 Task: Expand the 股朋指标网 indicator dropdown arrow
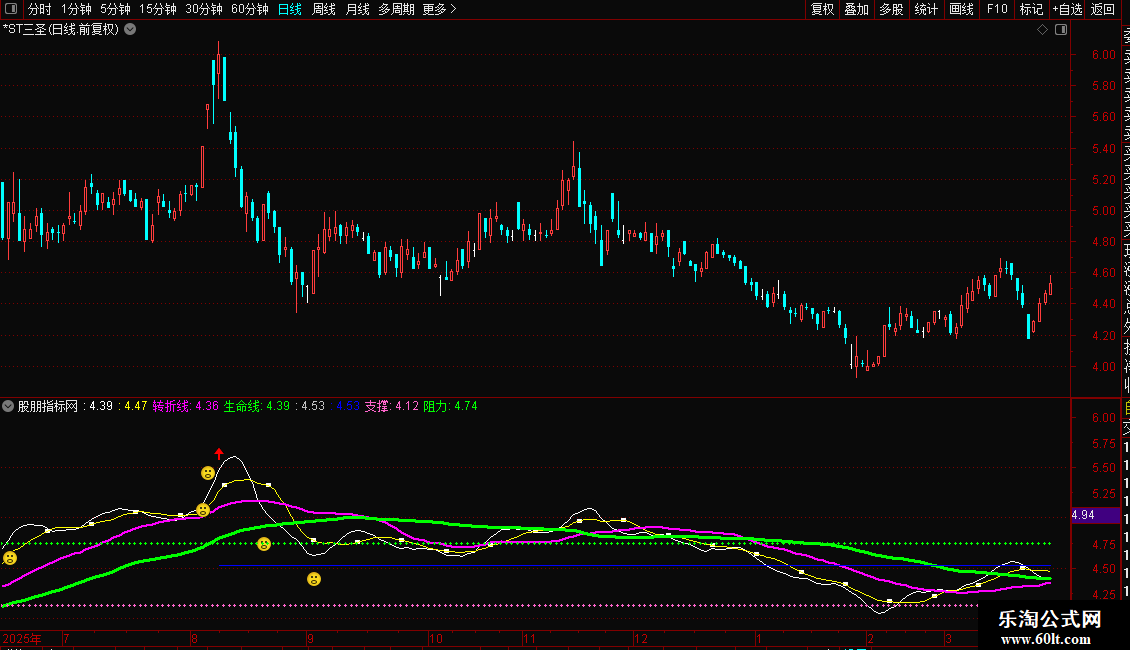point(9,406)
